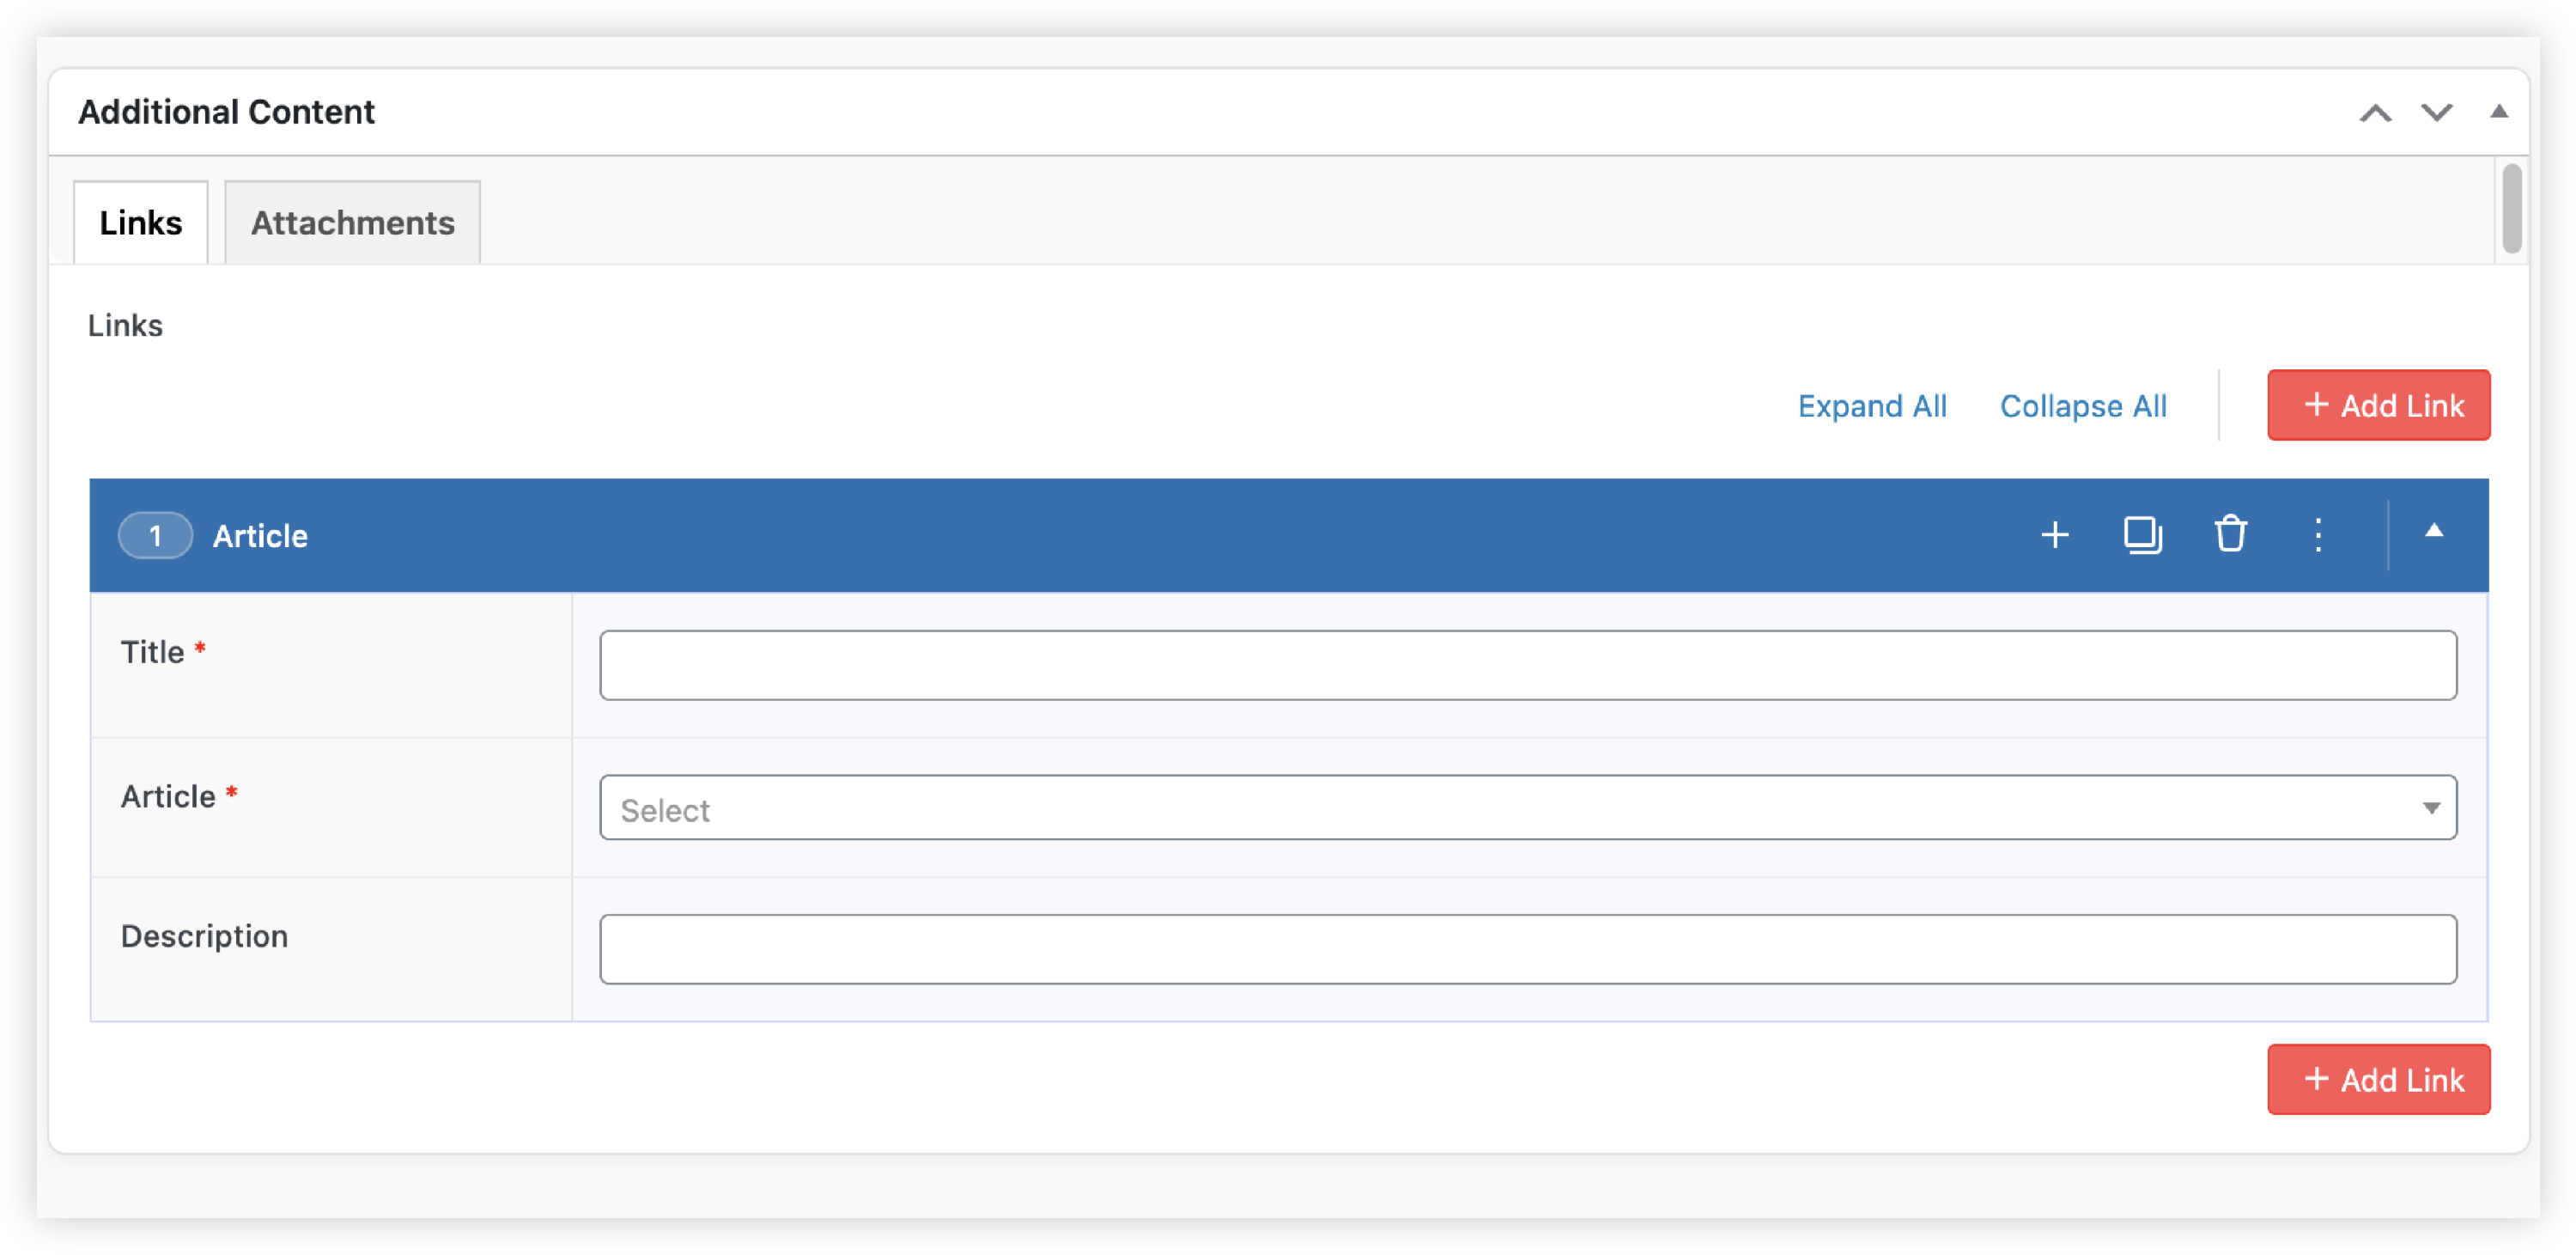
Task: Click the Expand All link
Action: pyautogui.click(x=1871, y=406)
